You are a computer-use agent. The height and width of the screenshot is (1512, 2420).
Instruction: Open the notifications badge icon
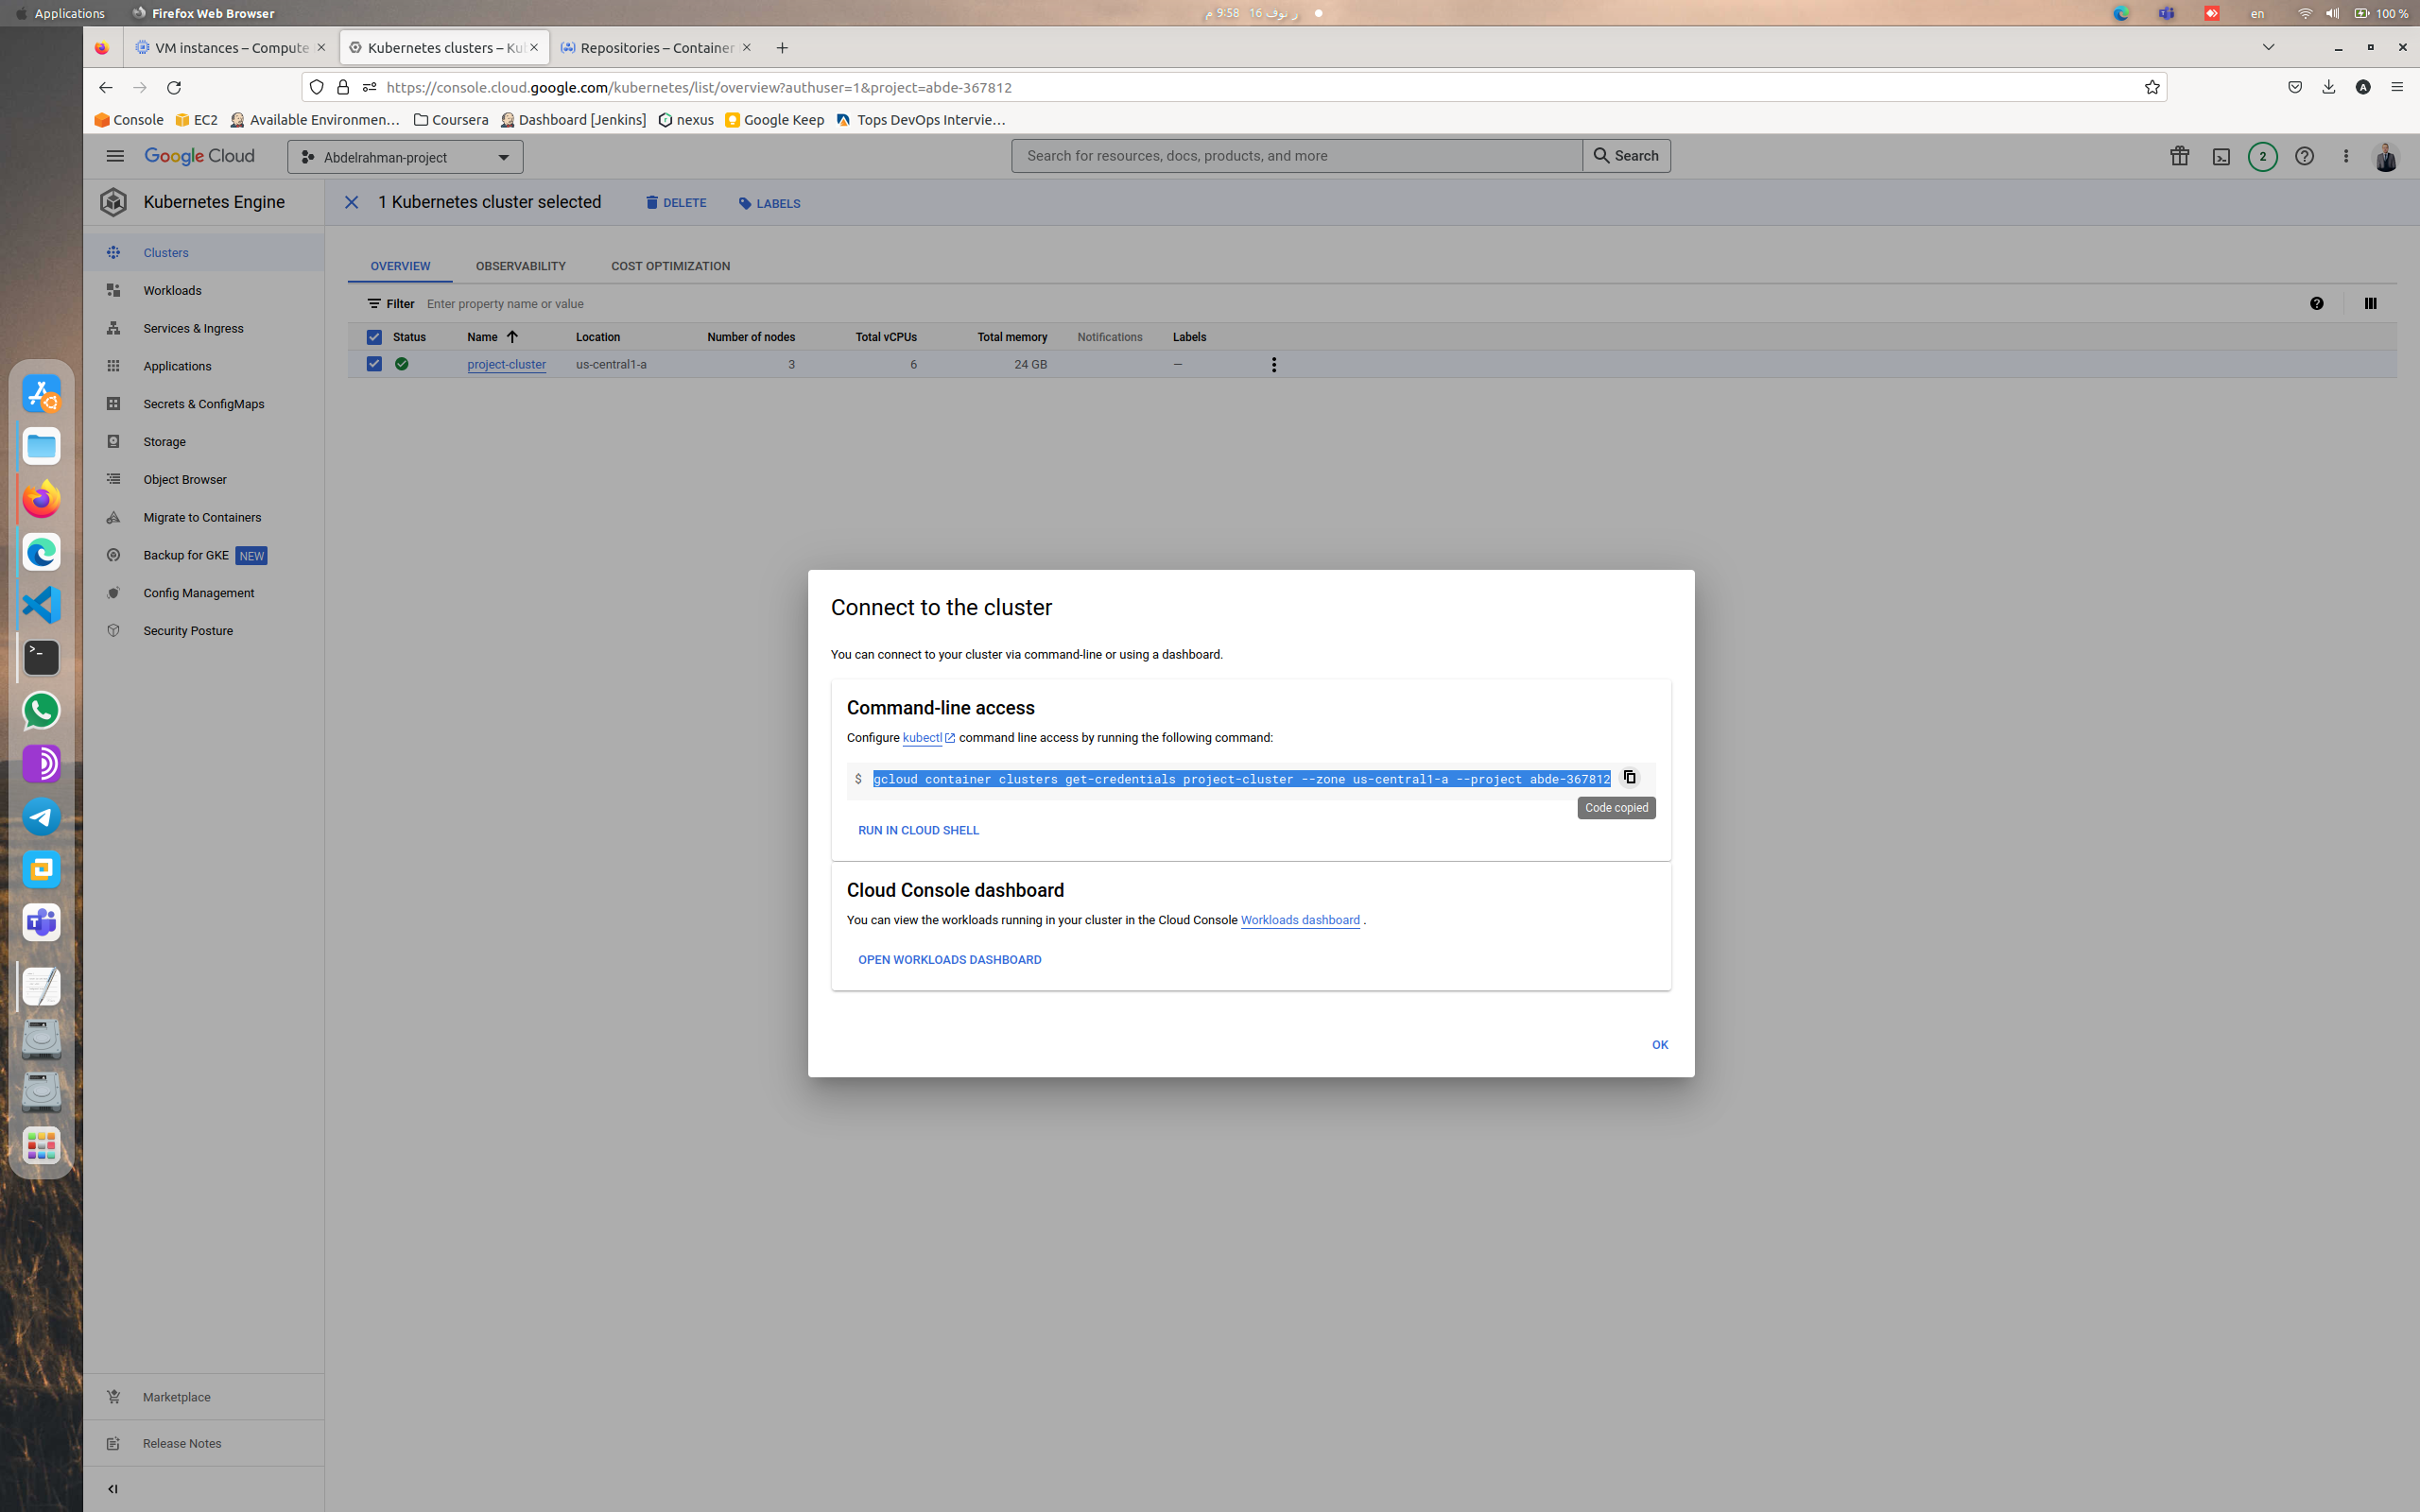click(2262, 157)
